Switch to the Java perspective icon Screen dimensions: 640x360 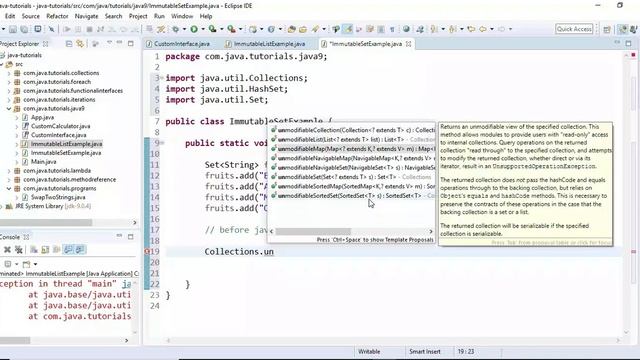click(623, 29)
